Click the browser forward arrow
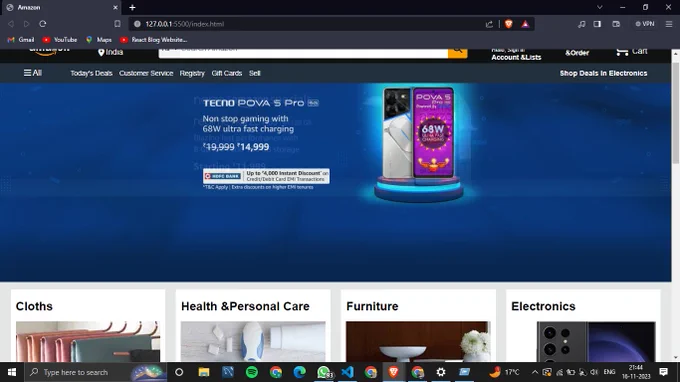The image size is (680, 382). (x=26, y=24)
